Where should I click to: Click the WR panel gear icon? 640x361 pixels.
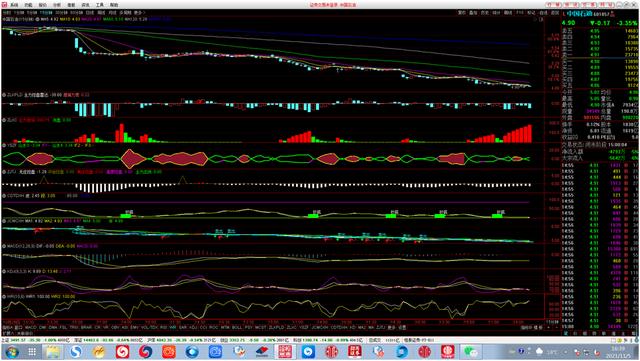pyautogui.click(x=4, y=296)
